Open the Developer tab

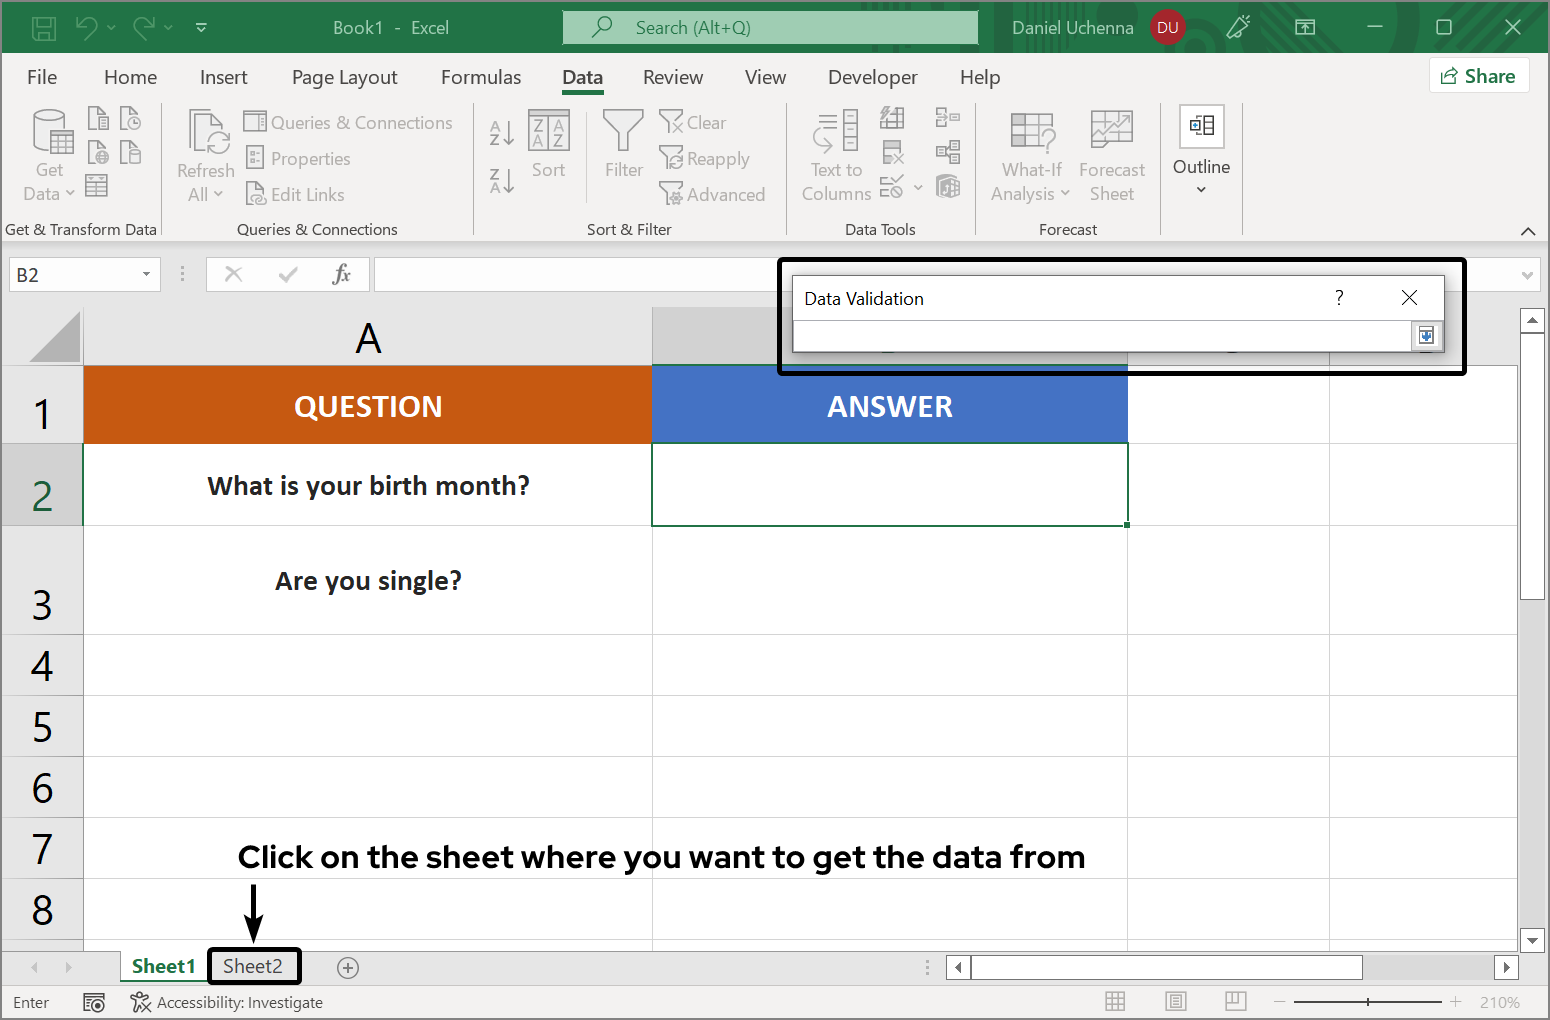click(872, 77)
